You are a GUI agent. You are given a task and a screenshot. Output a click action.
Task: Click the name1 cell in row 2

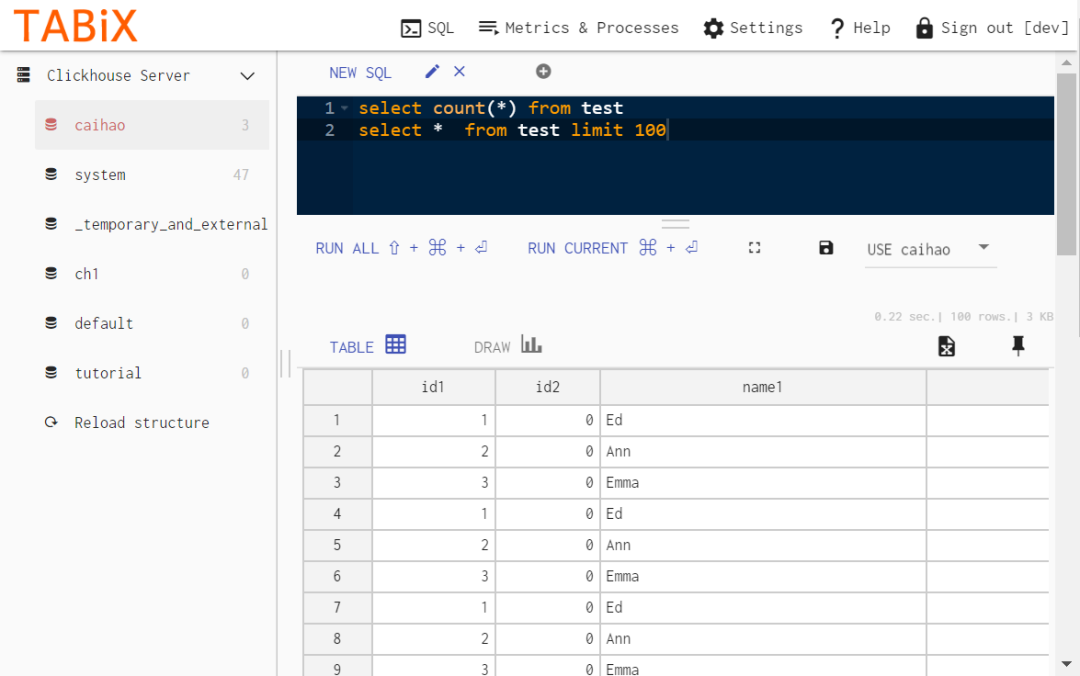click(x=762, y=451)
